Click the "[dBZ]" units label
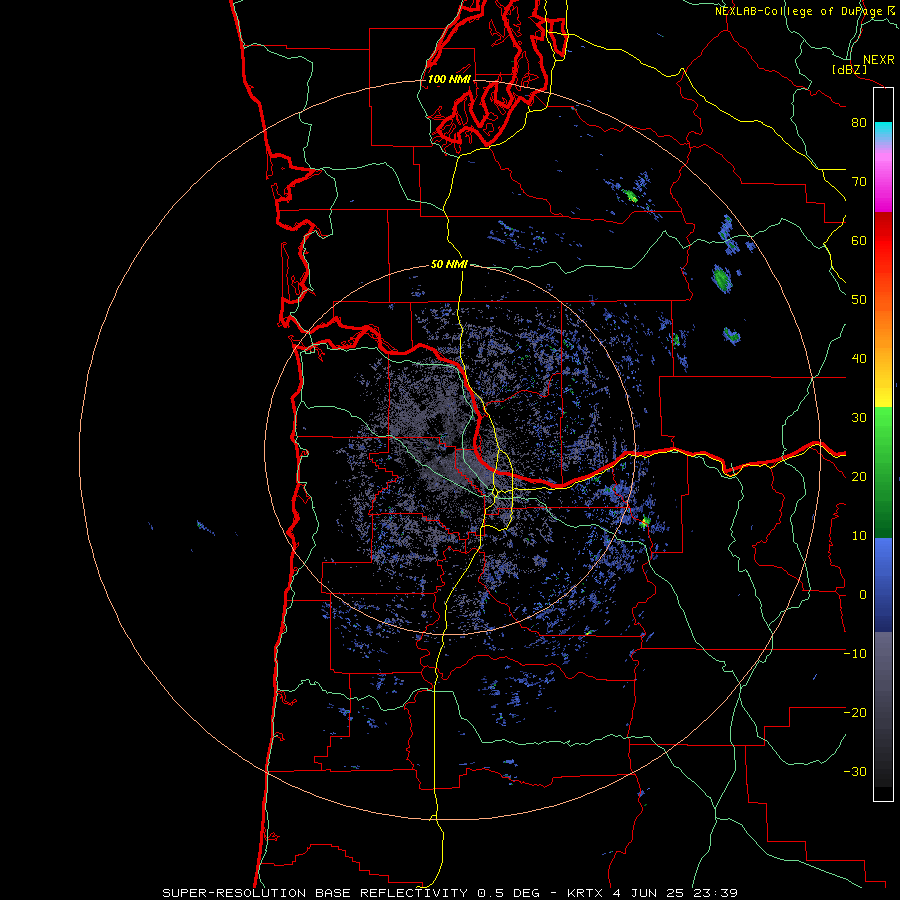The height and width of the screenshot is (900, 900). point(849,70)
